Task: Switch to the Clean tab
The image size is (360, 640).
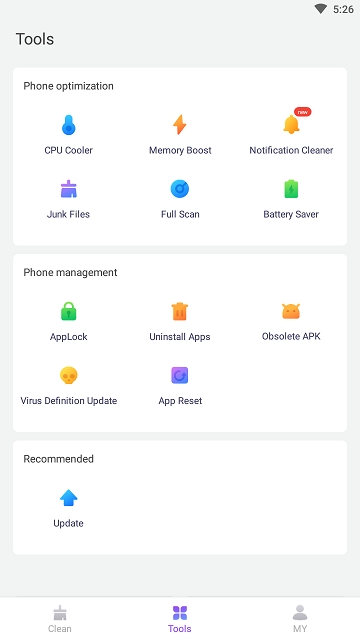Action: tap(60, 619)
